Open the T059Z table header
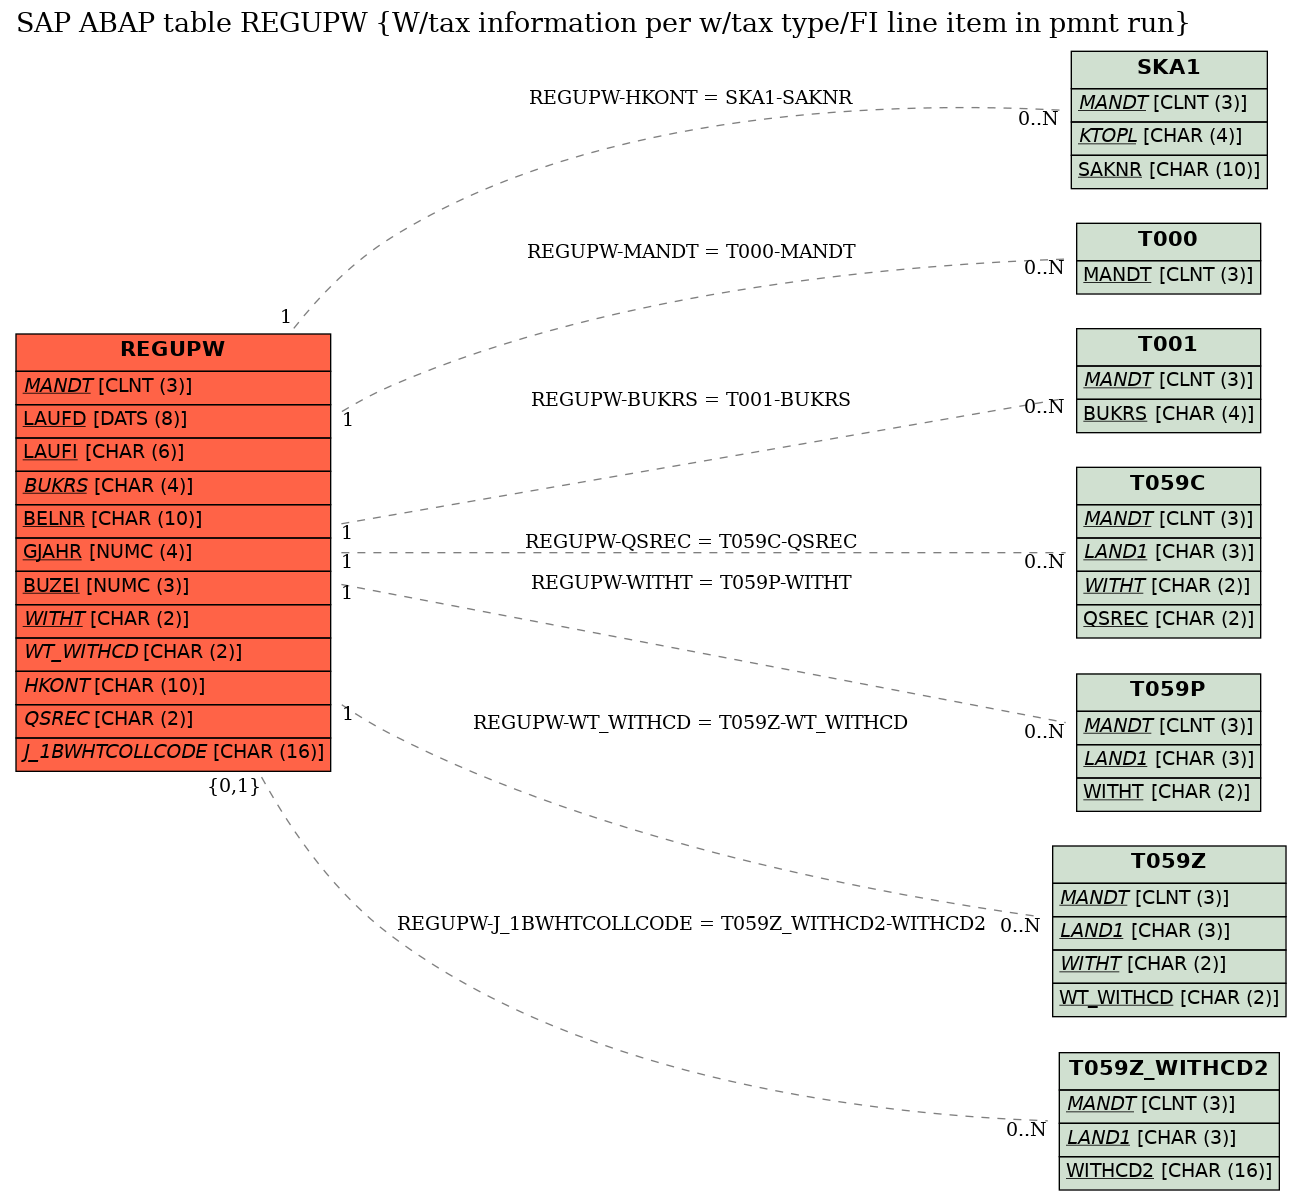This screenshot has width=1301, height=1200. pyautogui.click(x=1169, y=863)
